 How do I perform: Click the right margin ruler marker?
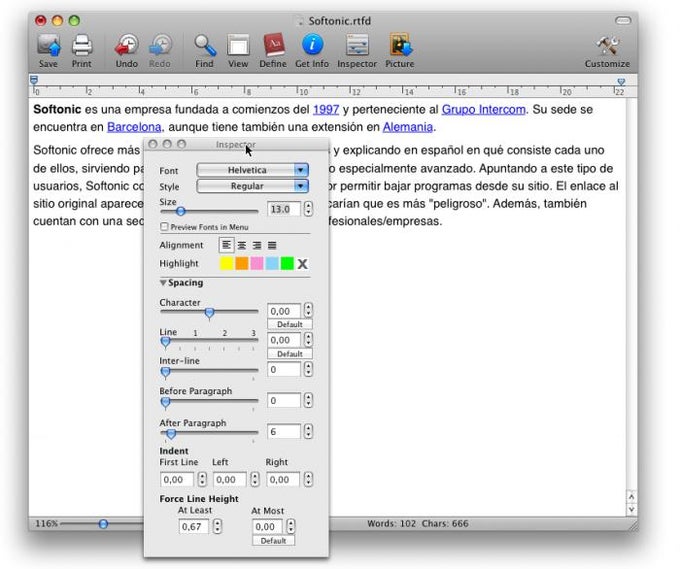(x=621, y=81)
